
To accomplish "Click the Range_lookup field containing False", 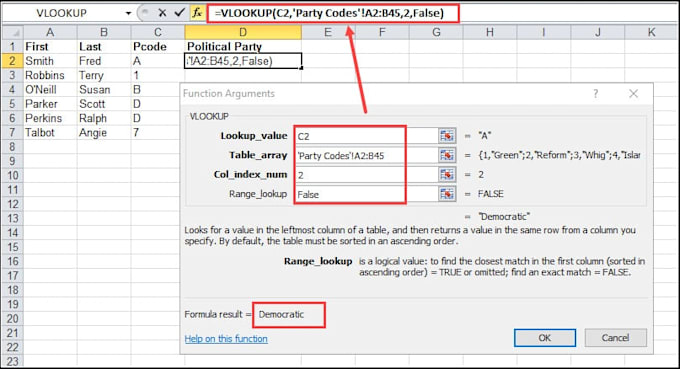I will point(366,194).
